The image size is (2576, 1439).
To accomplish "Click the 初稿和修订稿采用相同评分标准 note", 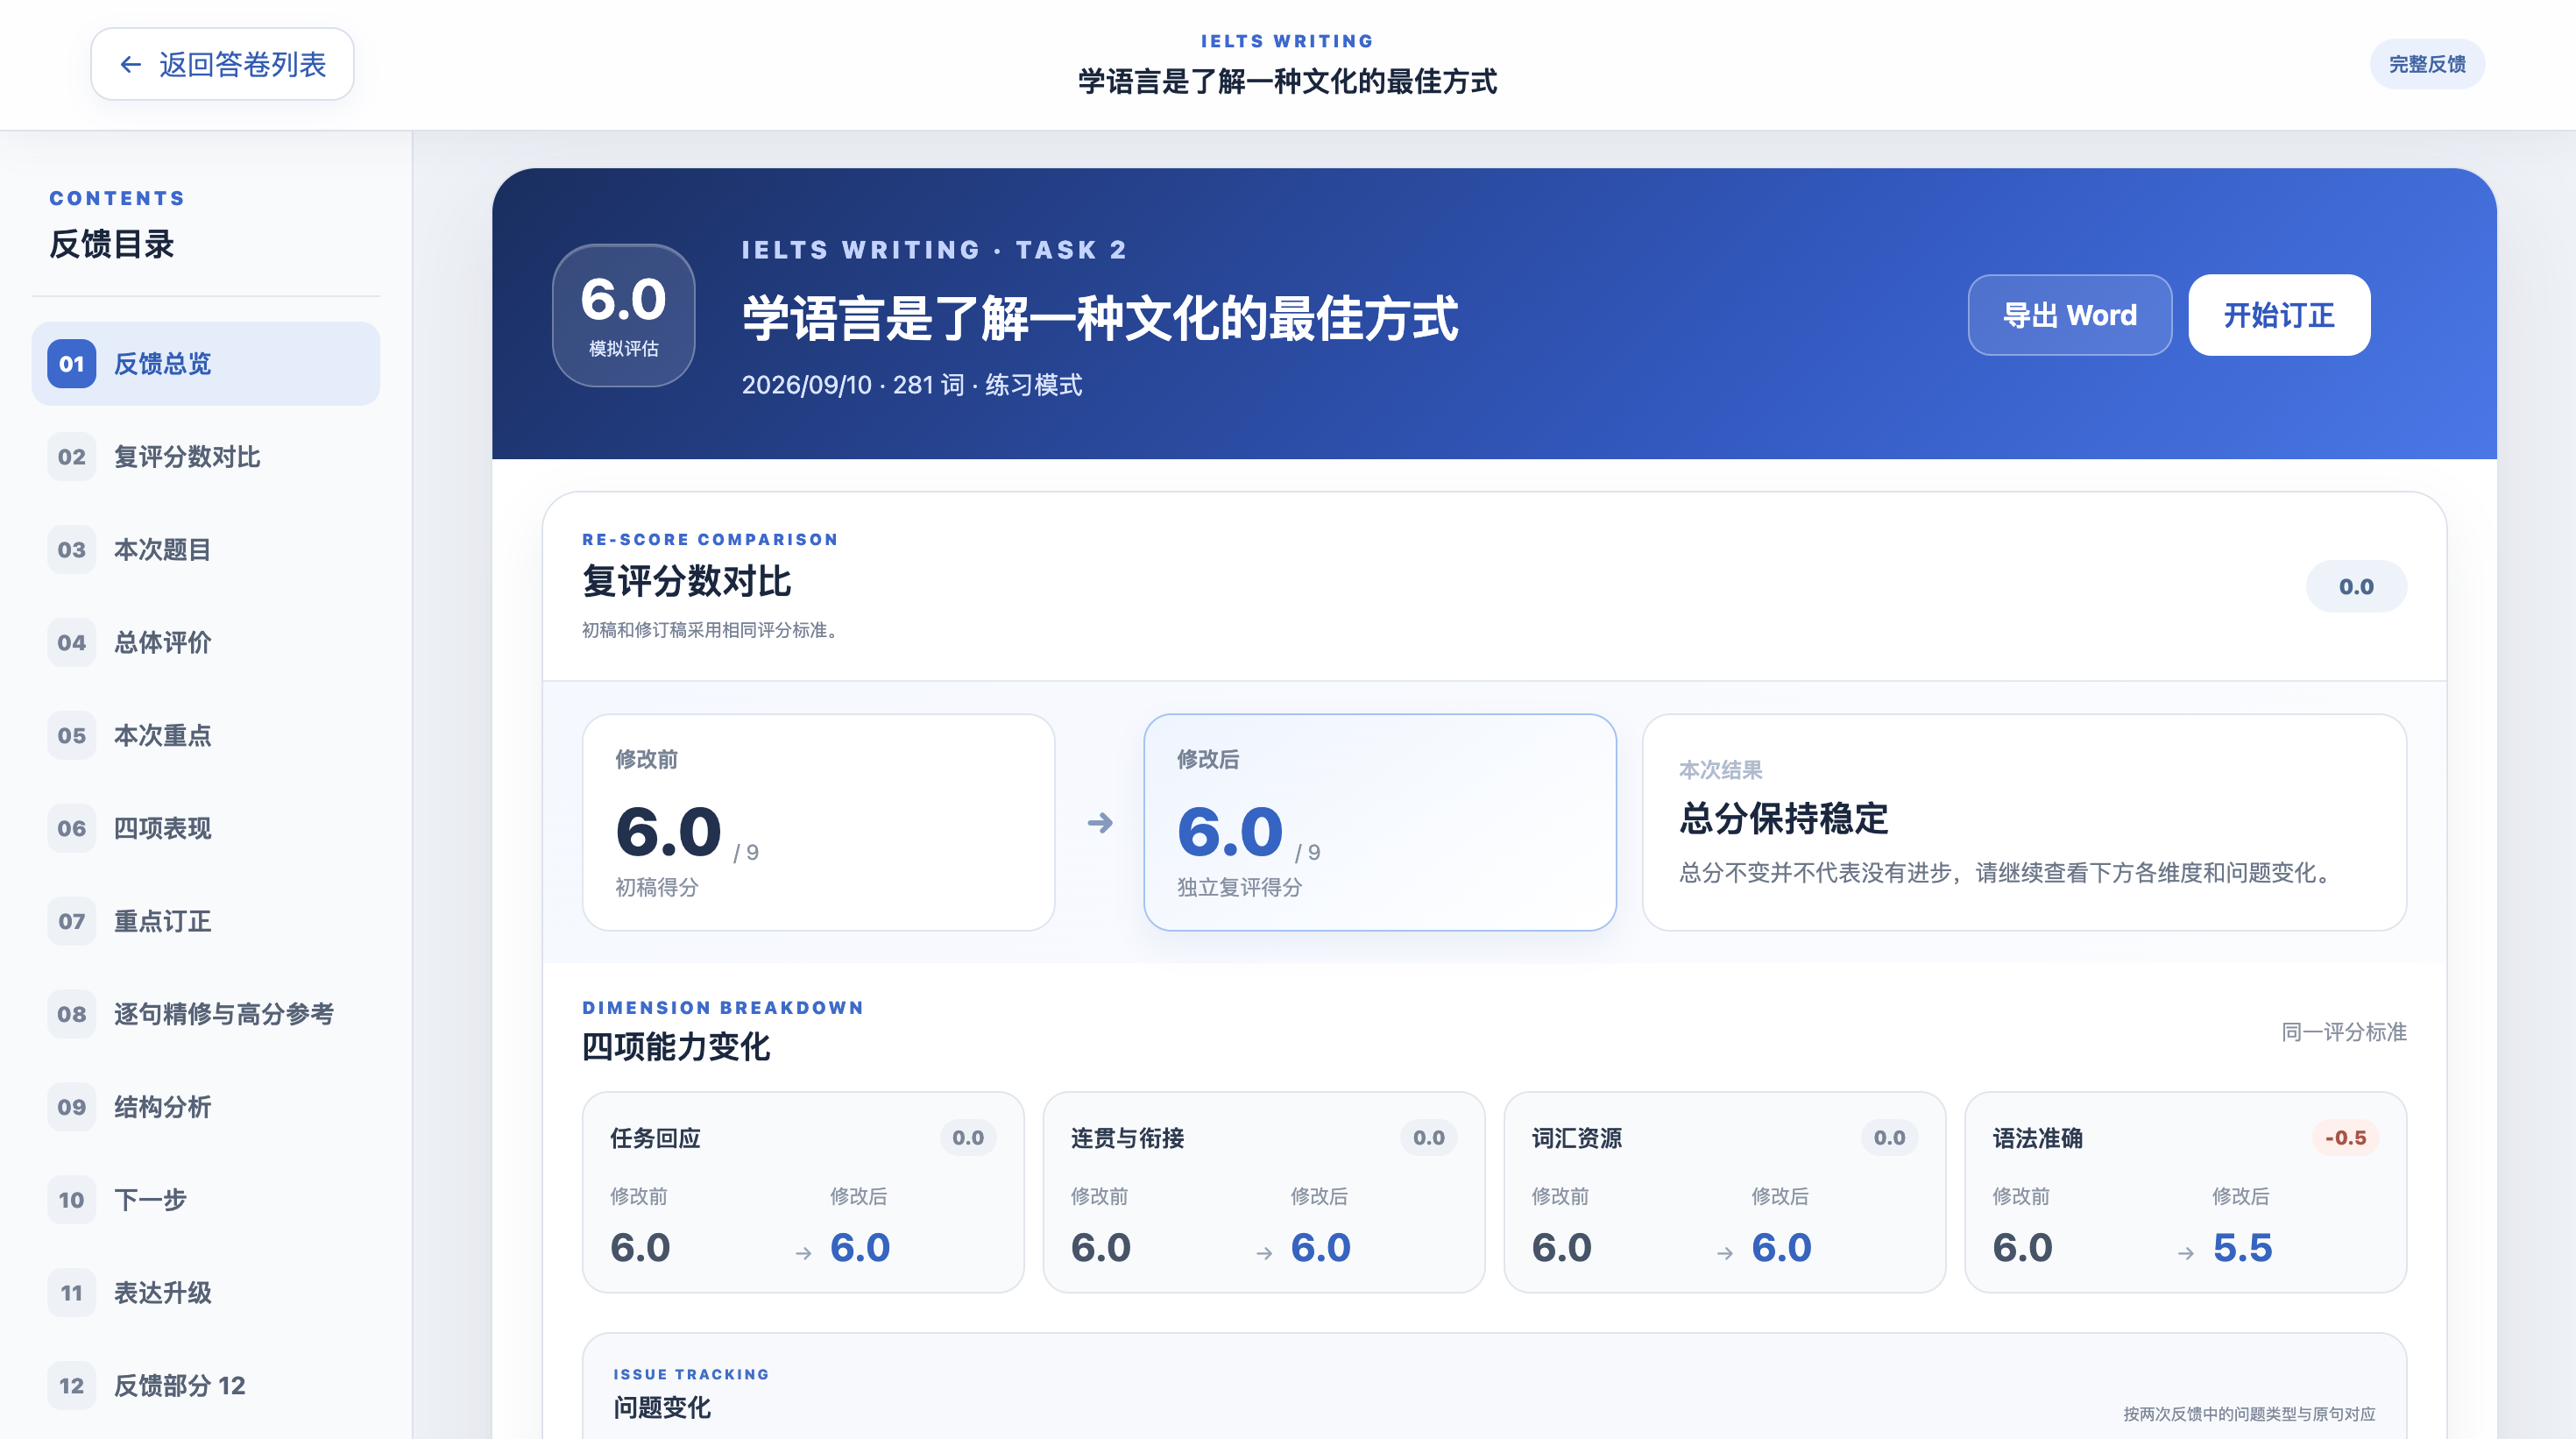I will tap(711, 630).
